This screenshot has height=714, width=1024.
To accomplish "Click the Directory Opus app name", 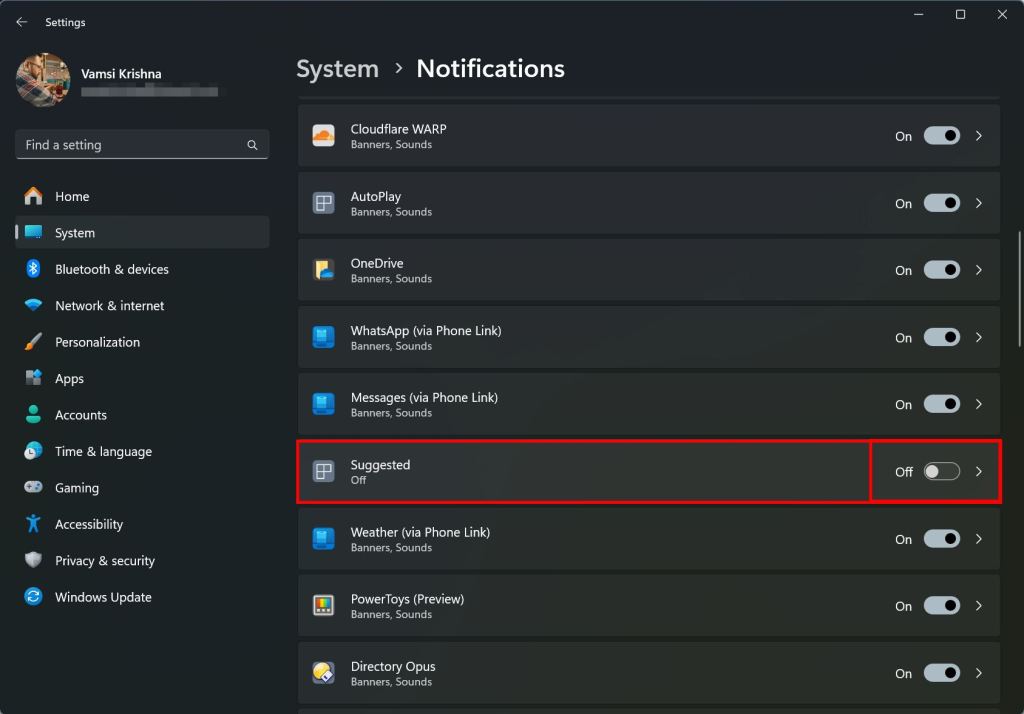I will coord(393,666).
